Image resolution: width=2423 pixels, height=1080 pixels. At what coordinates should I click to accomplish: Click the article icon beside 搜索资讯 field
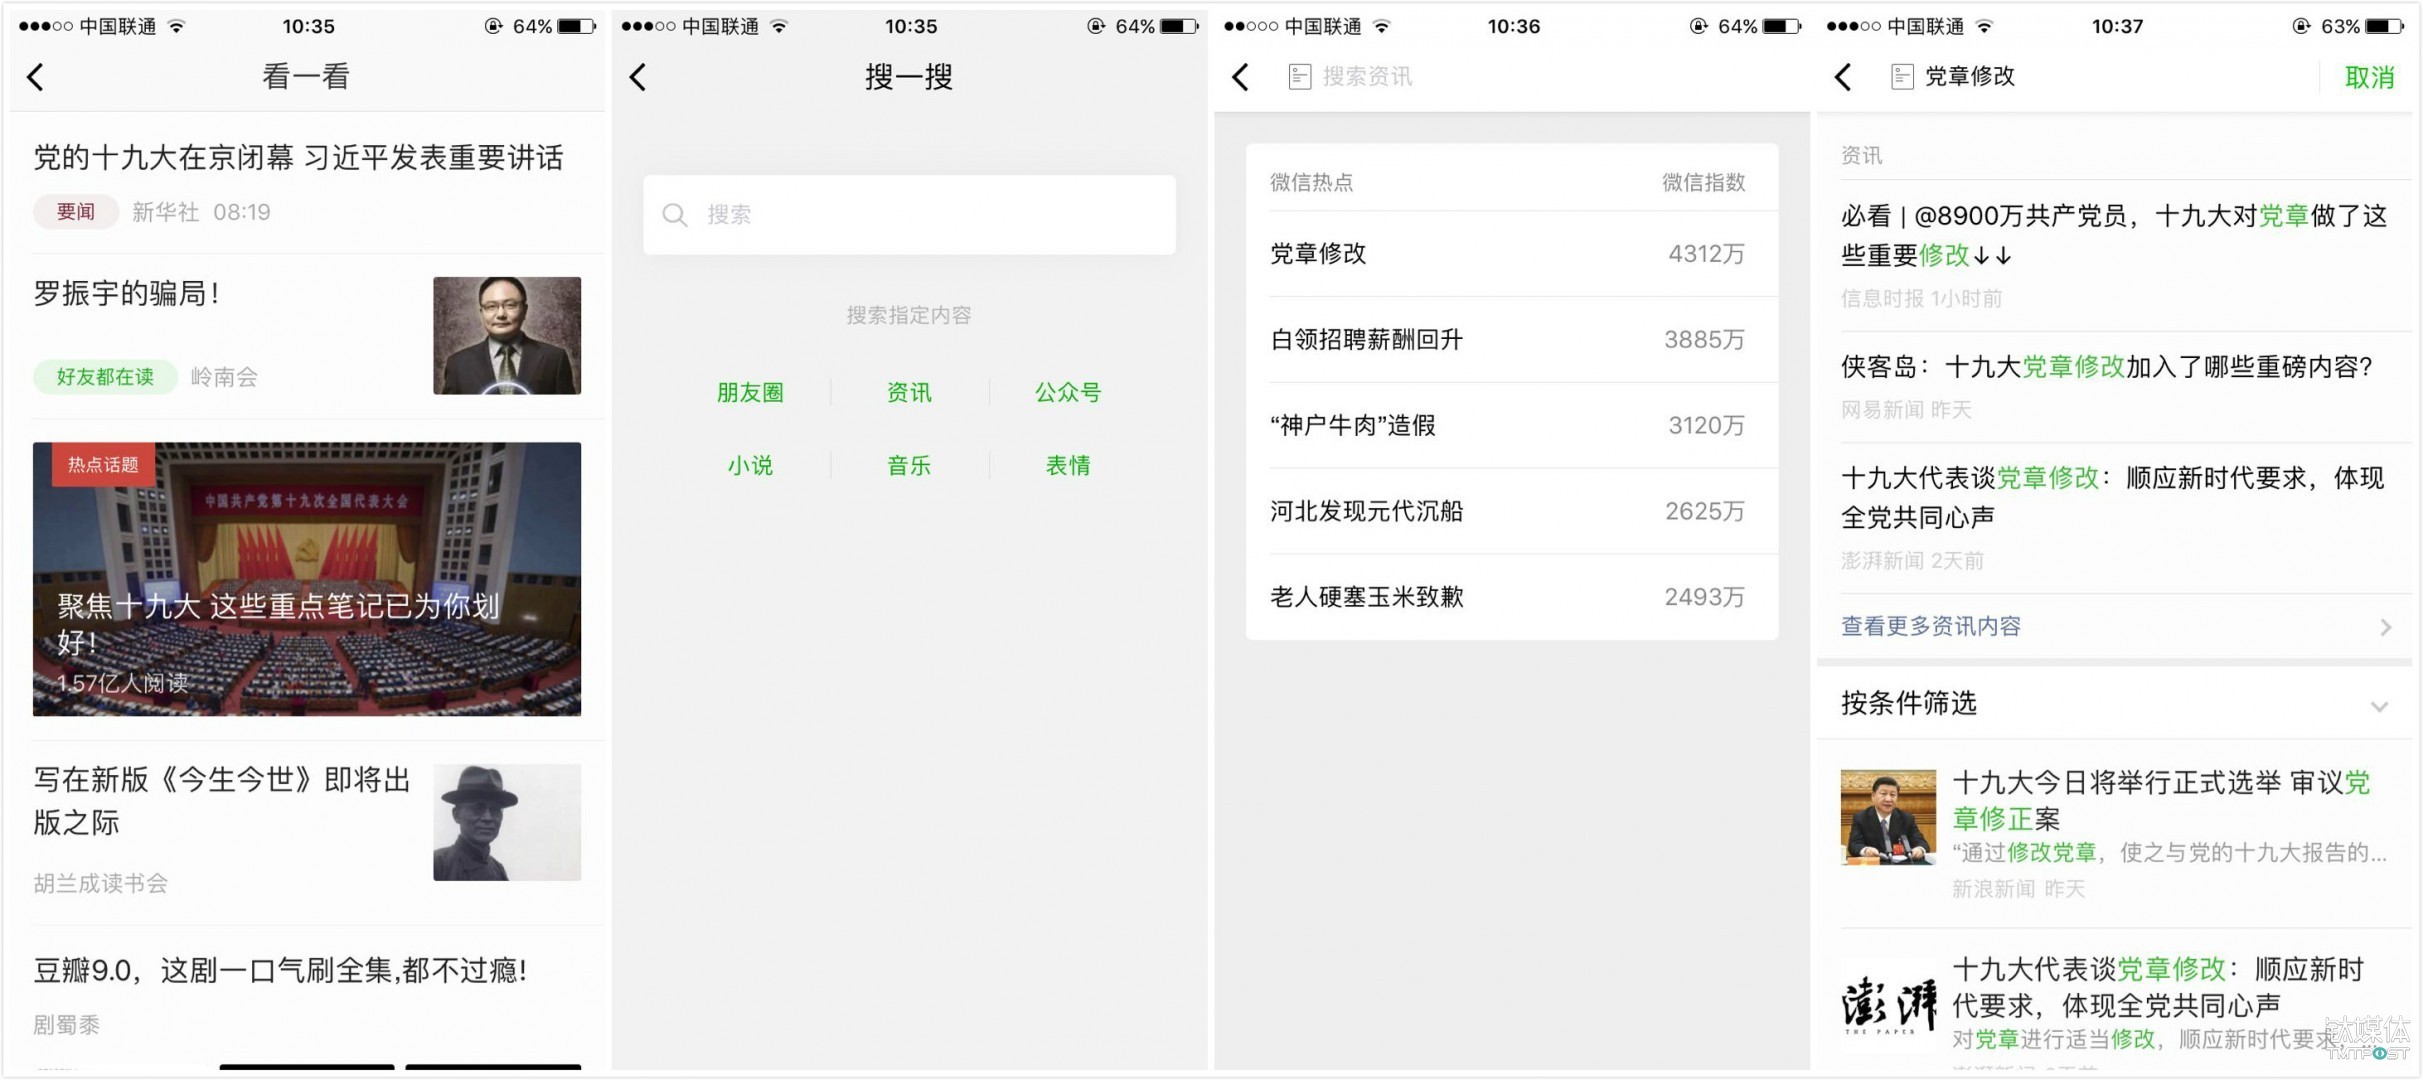point(1299,76)
